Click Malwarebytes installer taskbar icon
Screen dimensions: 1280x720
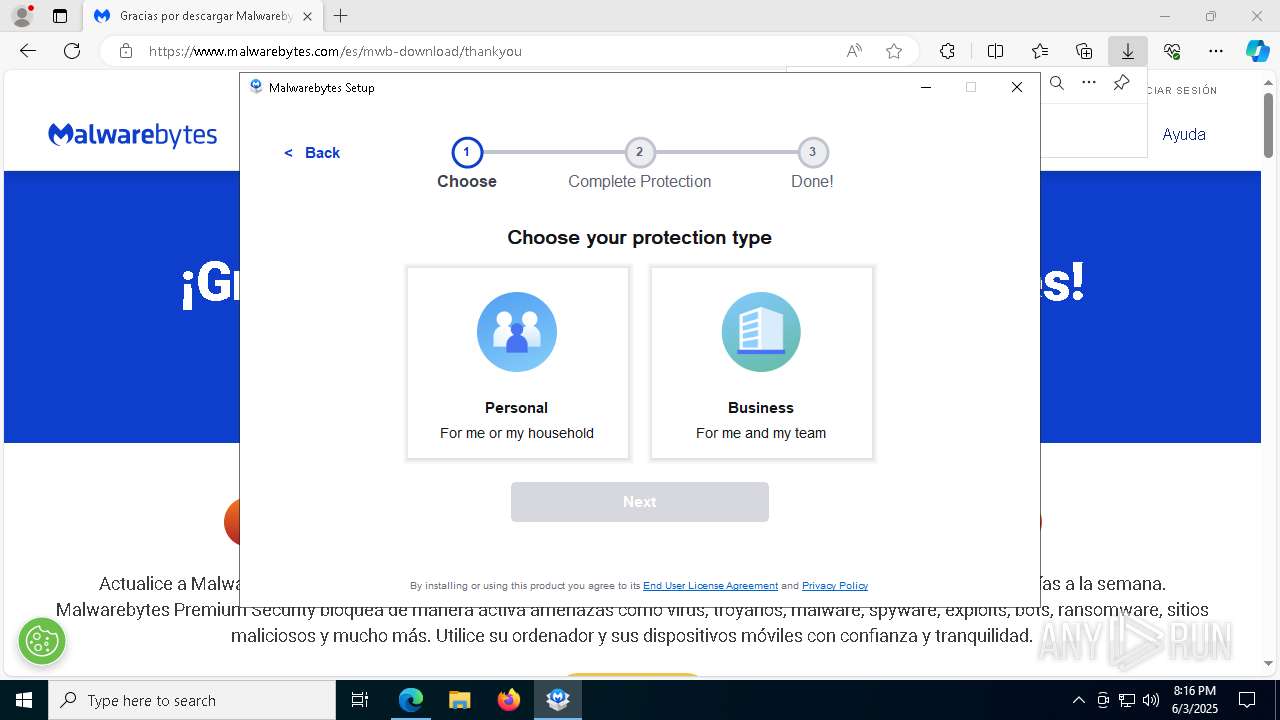(x=558, y=700)
